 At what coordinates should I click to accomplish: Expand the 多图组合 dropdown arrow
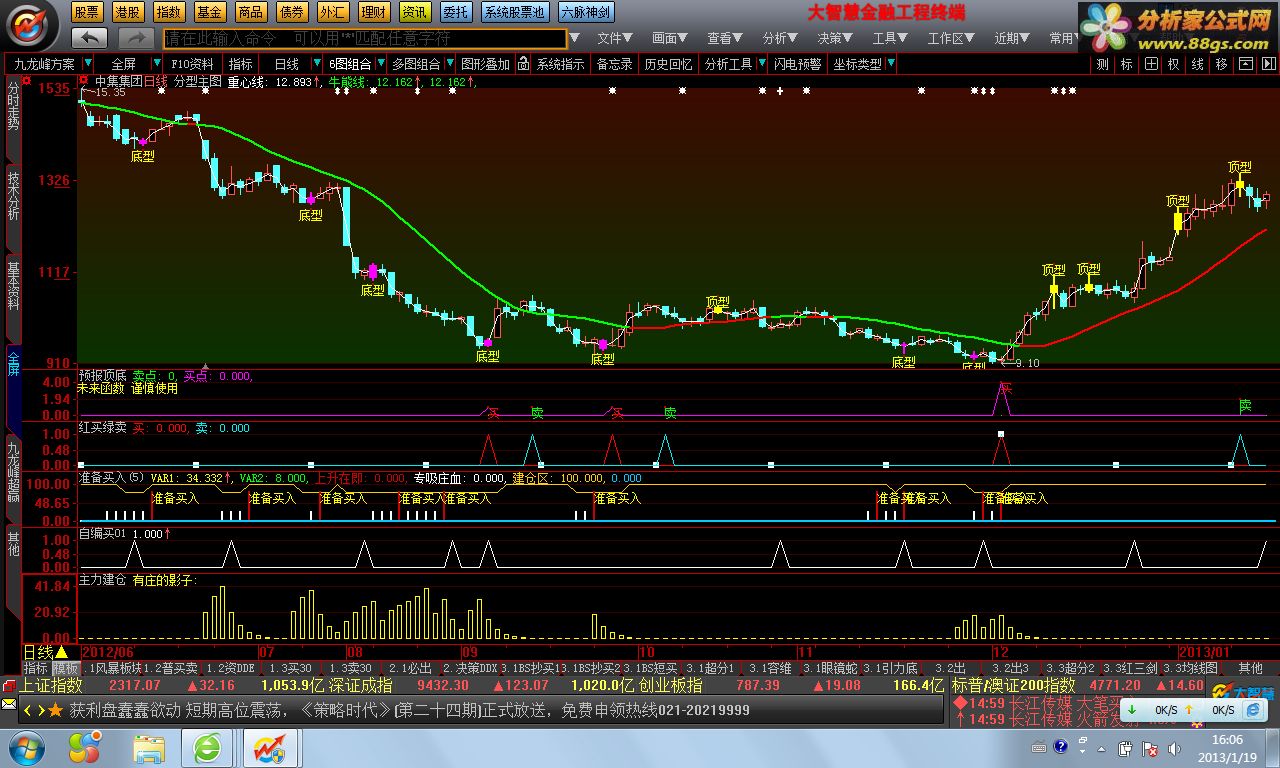coord(448,64)
